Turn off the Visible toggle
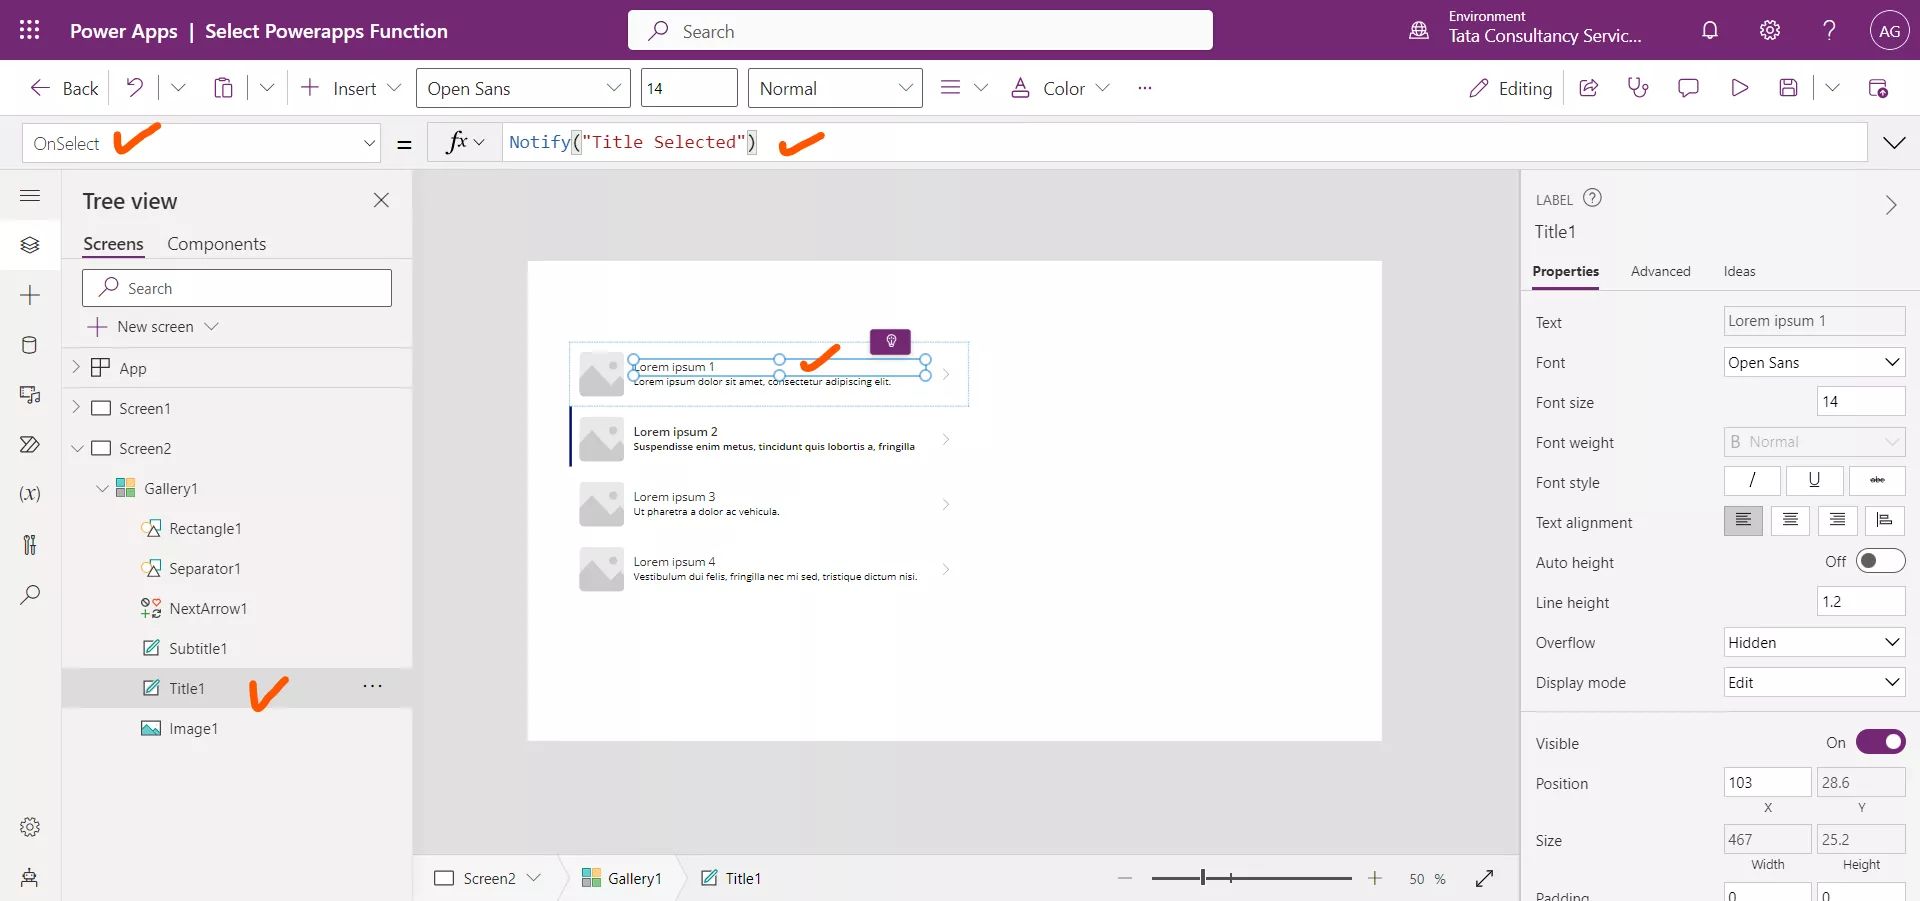Screen dimensions: 1920x901 click(x=1881, y=742)
